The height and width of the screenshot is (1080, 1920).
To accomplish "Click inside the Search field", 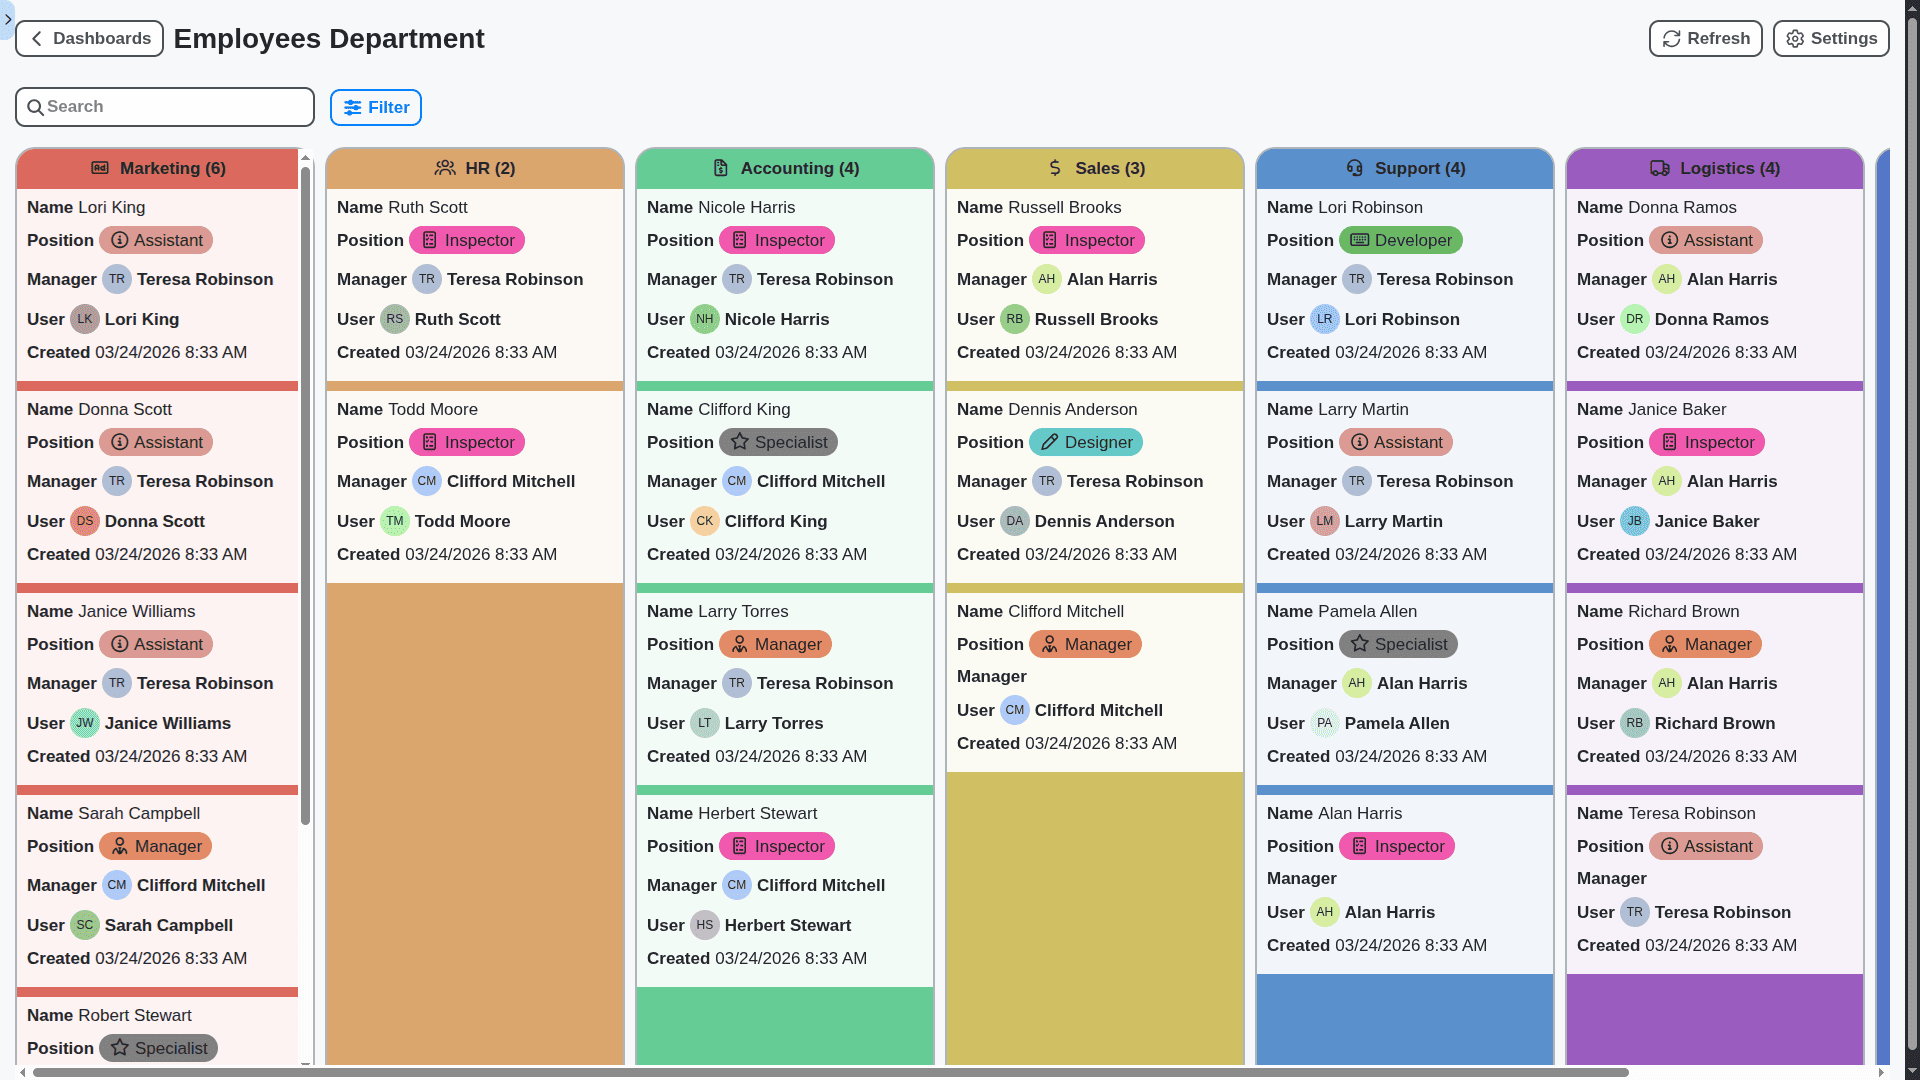I will tap(165, 107).
